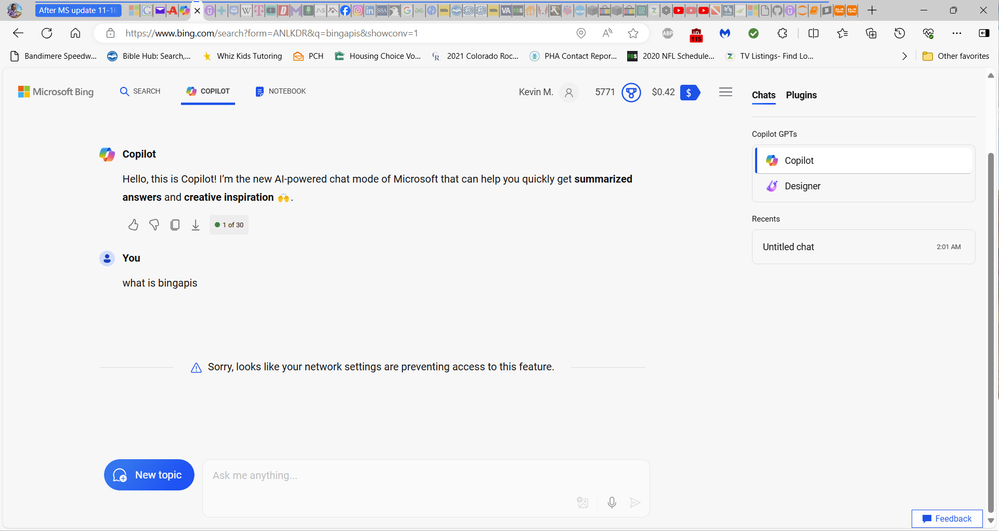The width and height of the screenshot is (999, 531).
Task: Select Copilot in Copilot GPTs list
Action: click(864, 161)
